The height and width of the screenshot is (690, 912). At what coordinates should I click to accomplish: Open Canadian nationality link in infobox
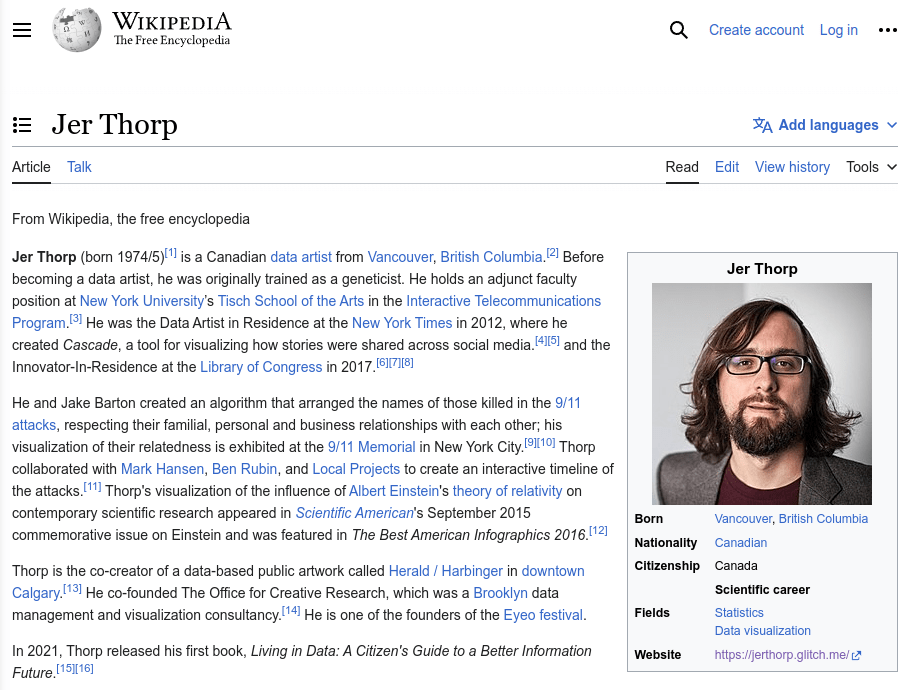(x=740, y=543)
